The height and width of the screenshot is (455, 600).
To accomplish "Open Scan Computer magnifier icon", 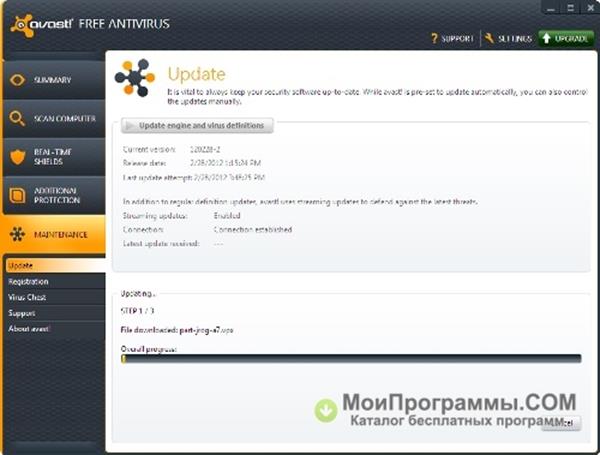I will click(x=17, y=118).
